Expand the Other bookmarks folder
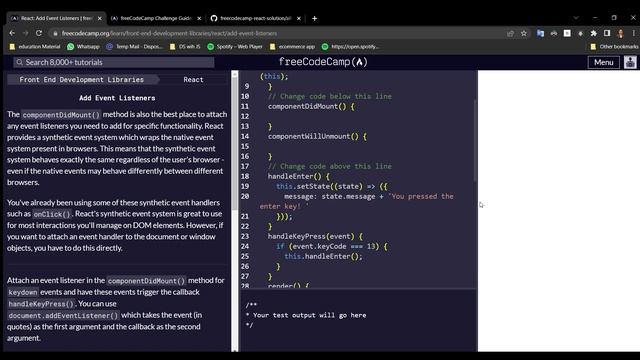The height and width of the screenshot is (360, 640). [x=614, y=47]
